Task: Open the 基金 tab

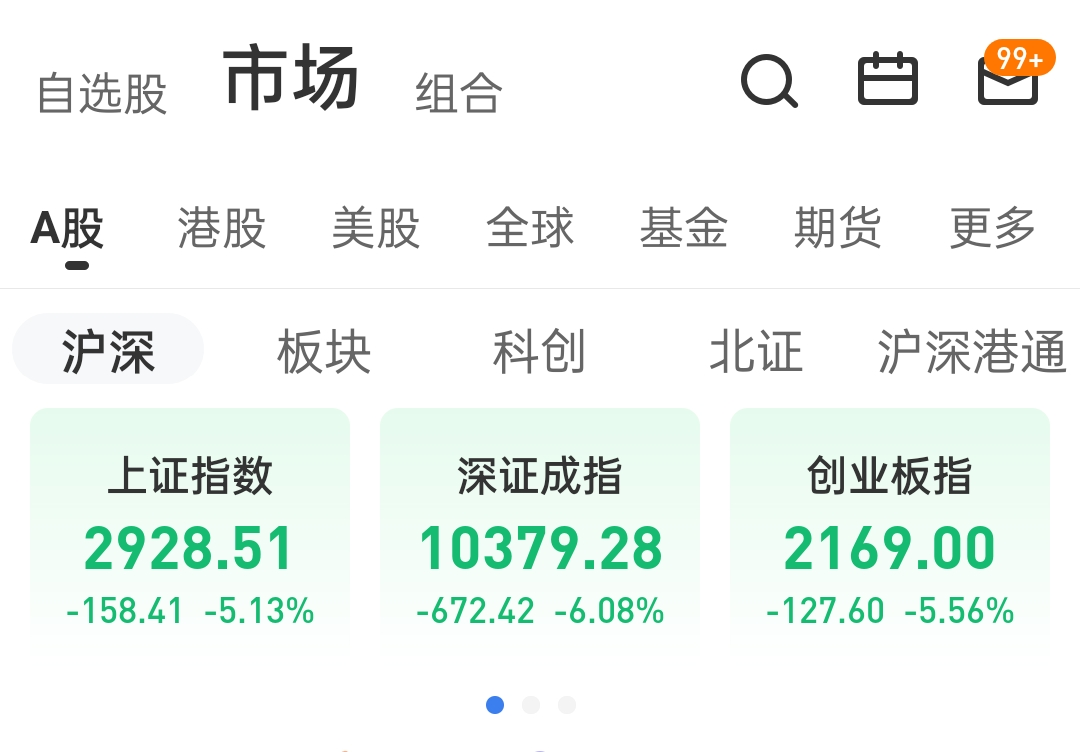Action: [x=684, y=229]
